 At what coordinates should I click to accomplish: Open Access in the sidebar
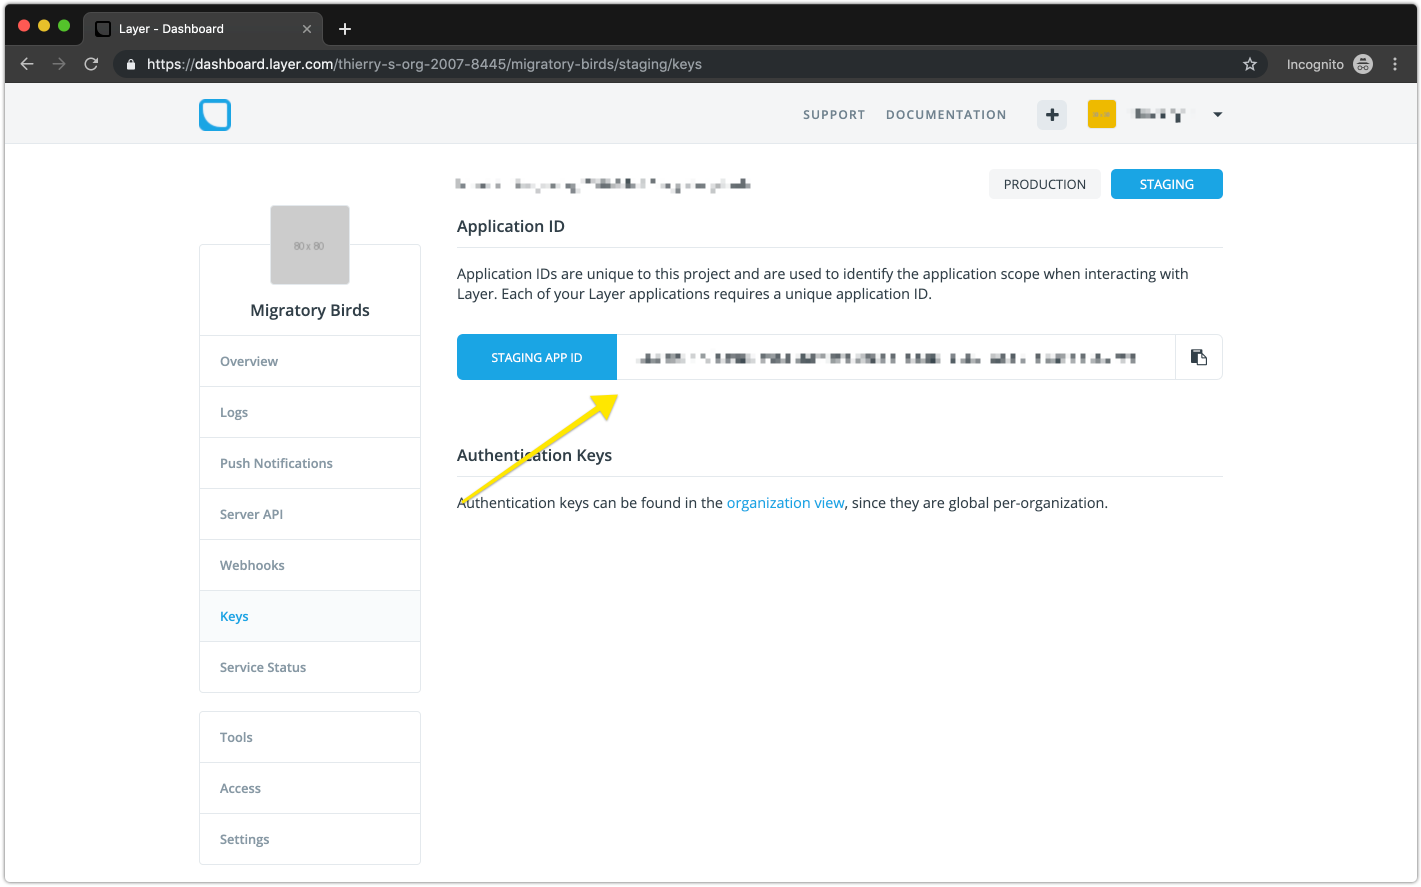pyautogui.click(x=310, y=788)
